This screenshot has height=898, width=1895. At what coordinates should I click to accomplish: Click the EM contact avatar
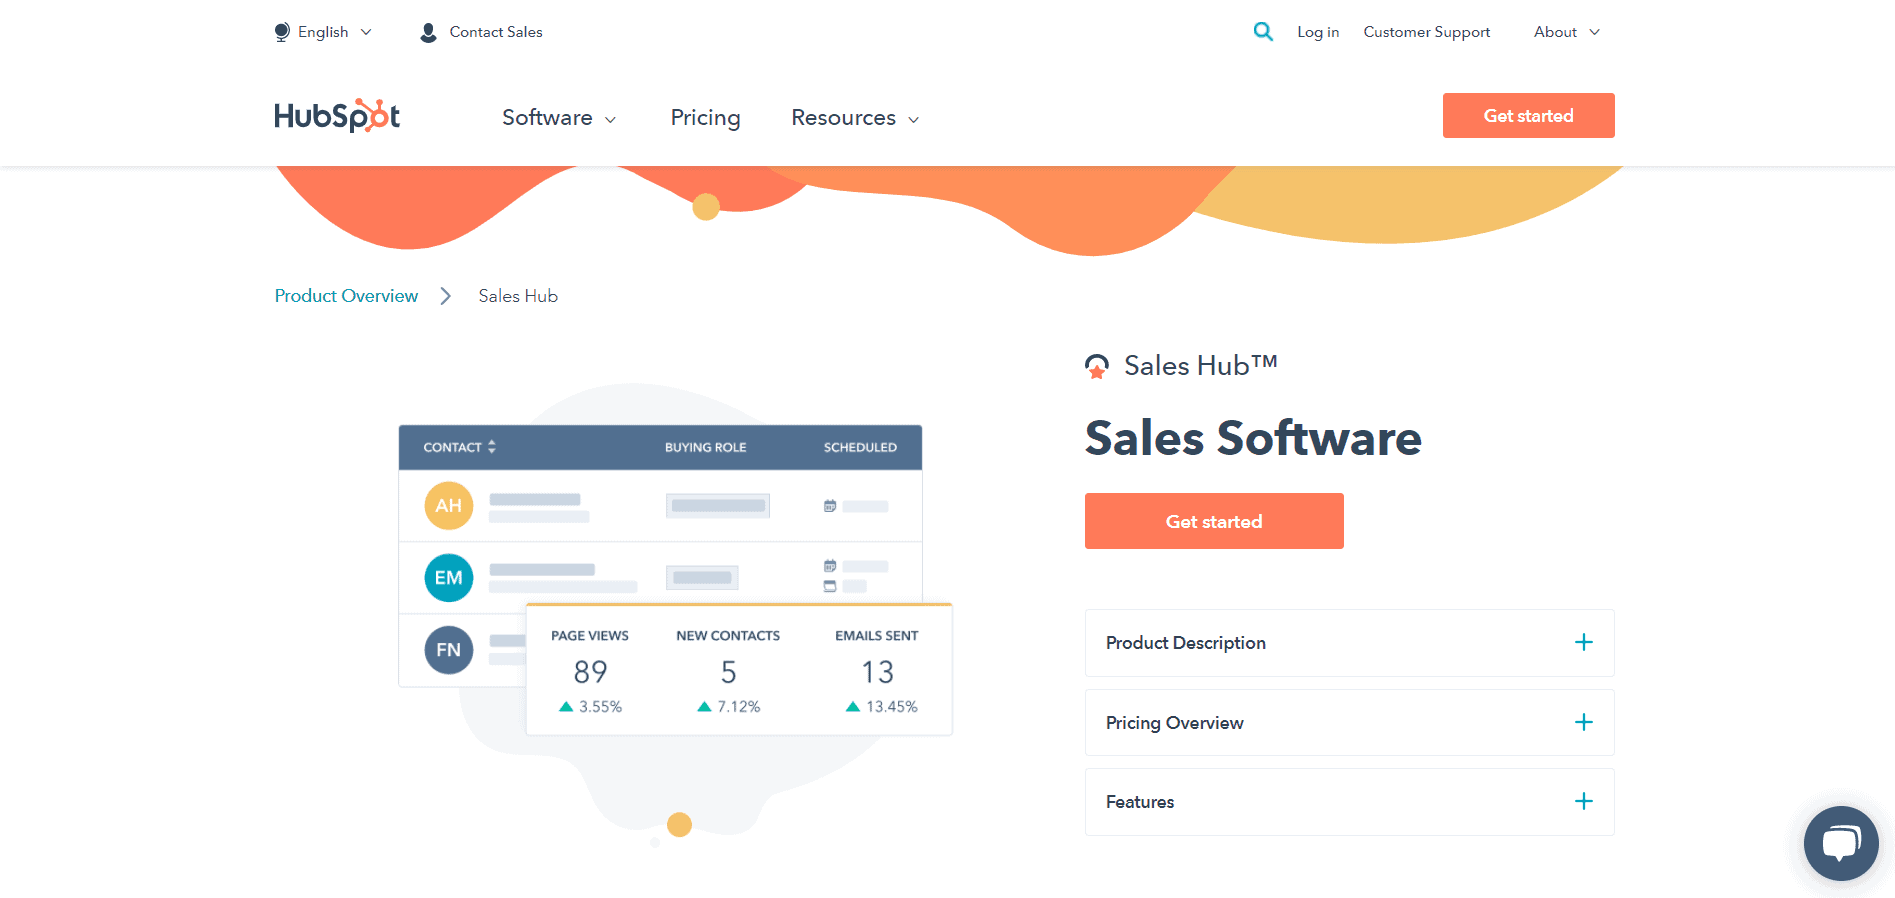449,578
